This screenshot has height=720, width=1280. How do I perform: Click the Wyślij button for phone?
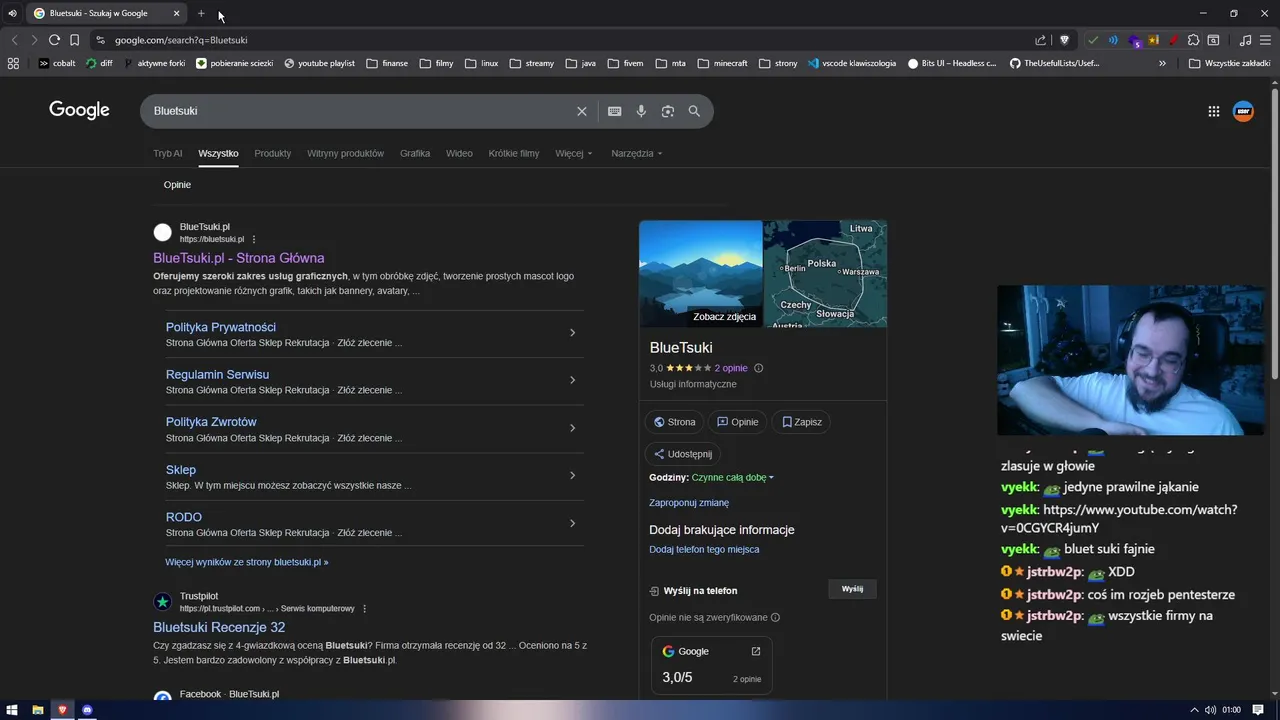pos(852,589)
